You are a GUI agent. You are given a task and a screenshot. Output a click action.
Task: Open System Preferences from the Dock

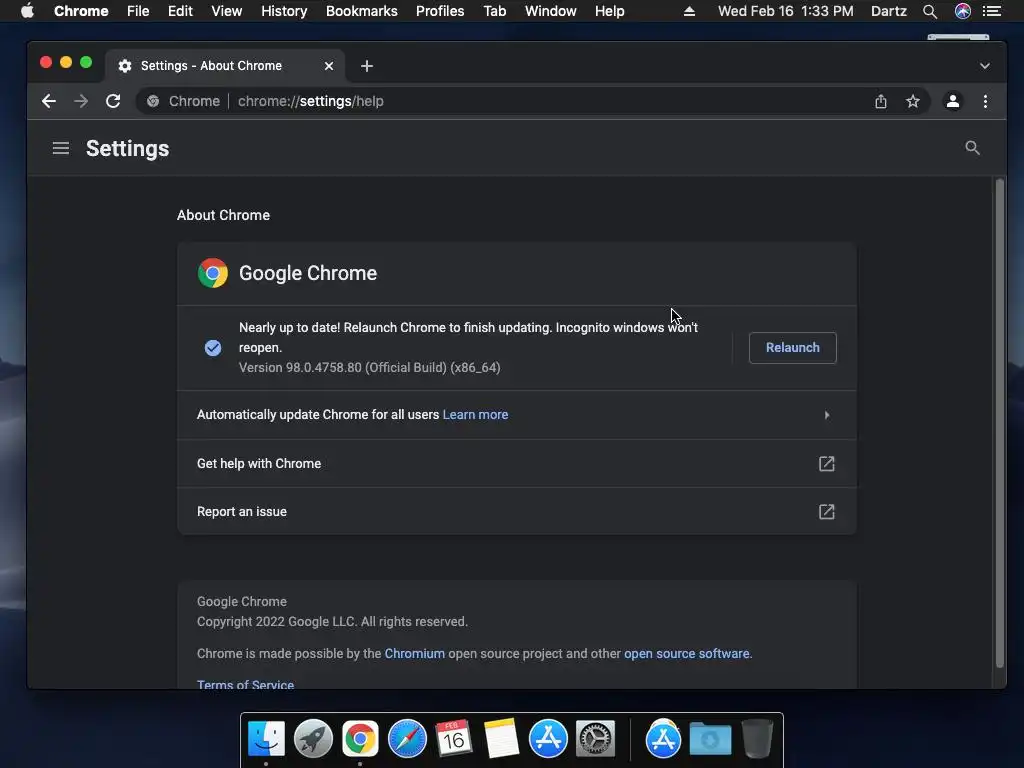coord(595,739)
